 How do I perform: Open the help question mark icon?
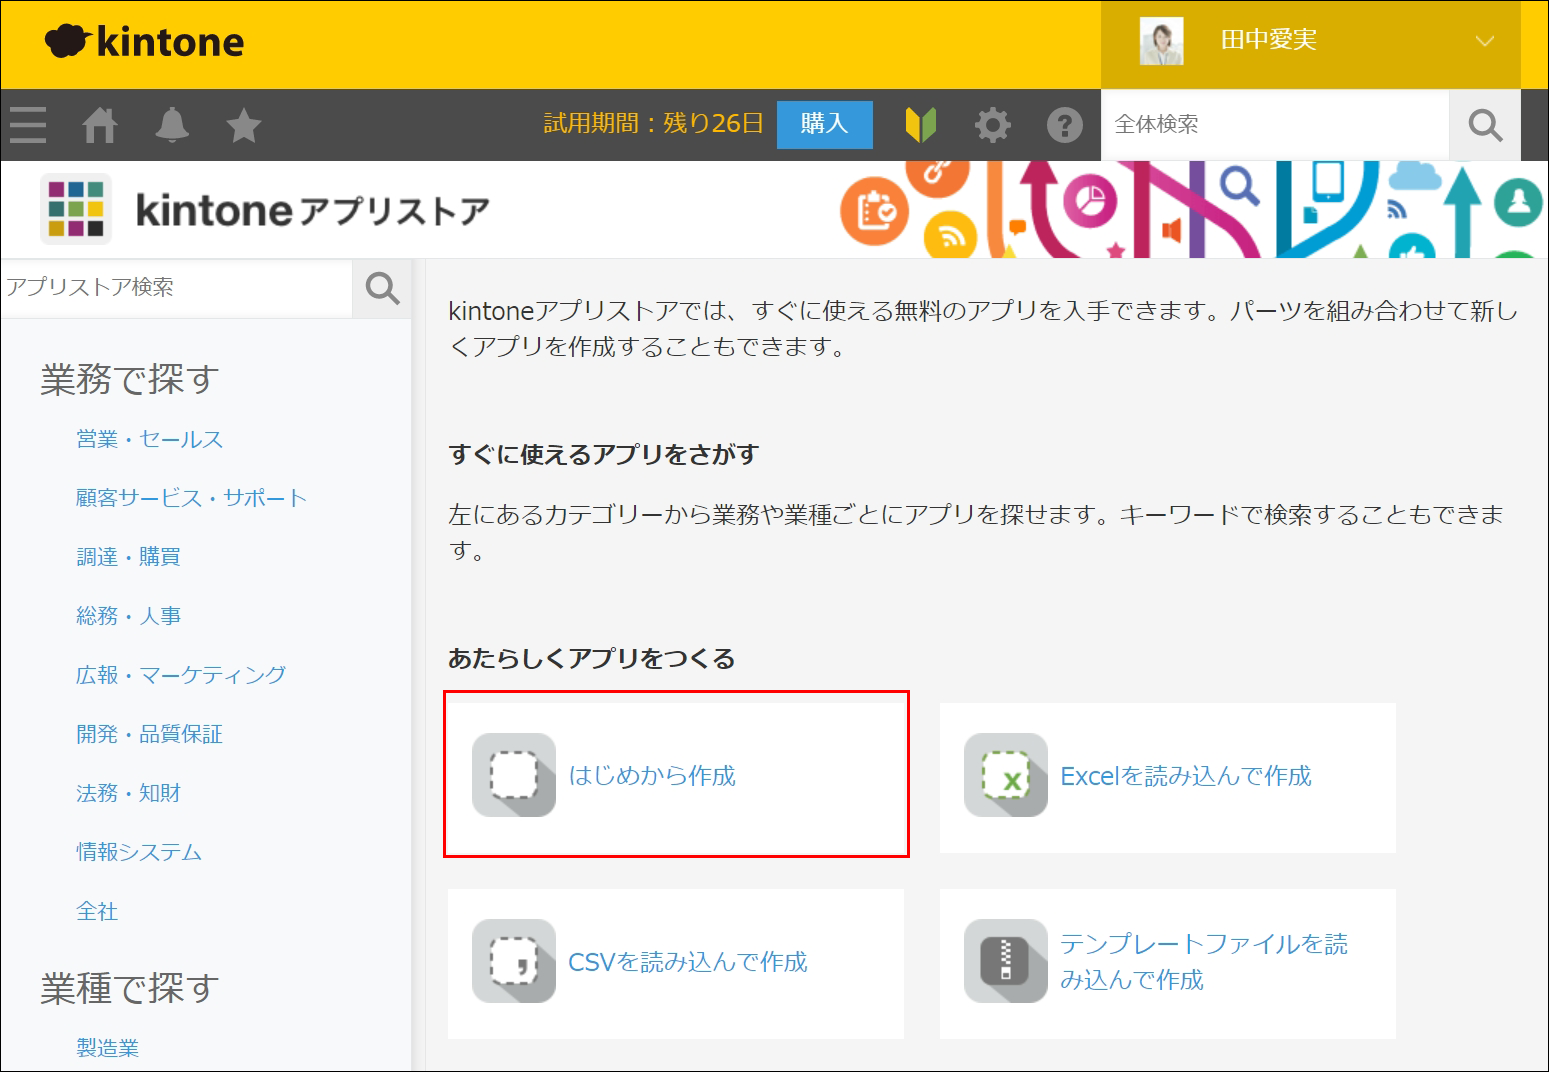point(1065,125)
